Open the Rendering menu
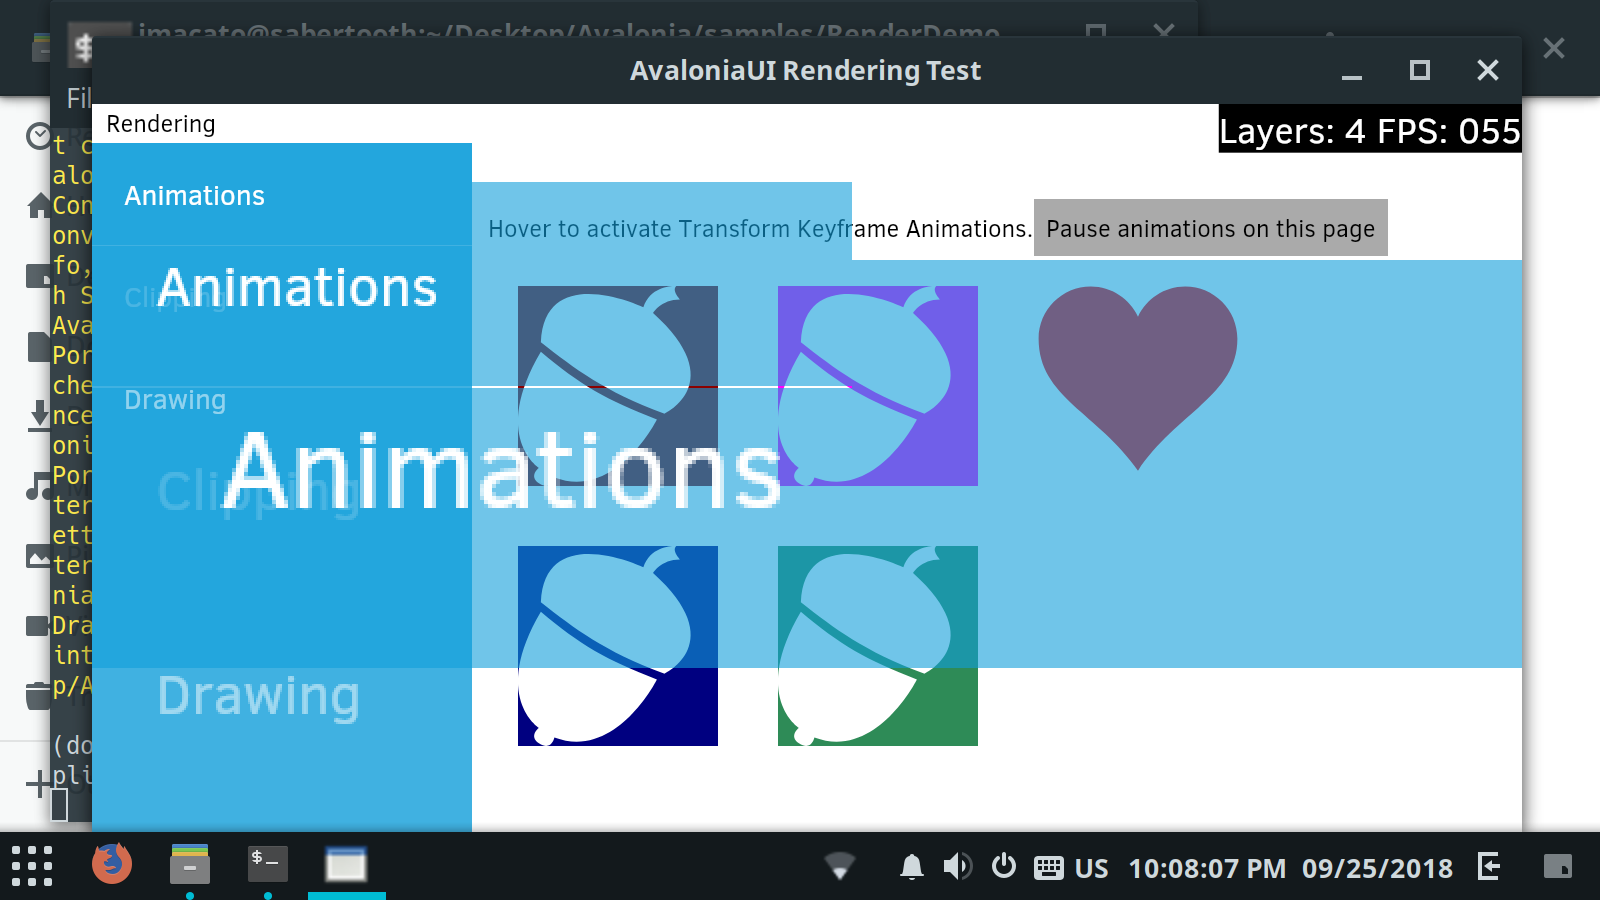1600x900 pixels. [x=161, y=124]
